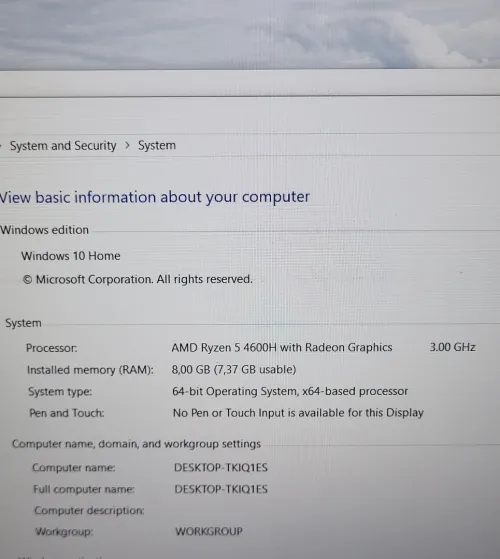500x559 pixels.
Task: Select the AMD Ryzen 5 4600H value
Action: (282, 348)
